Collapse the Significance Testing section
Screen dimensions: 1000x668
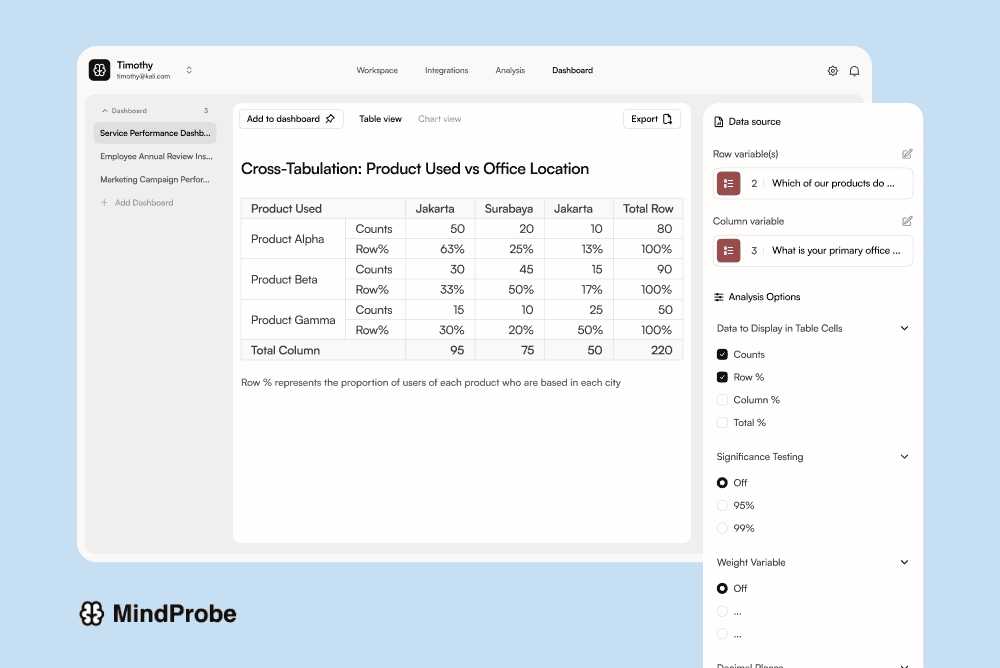tap(904, 456)
